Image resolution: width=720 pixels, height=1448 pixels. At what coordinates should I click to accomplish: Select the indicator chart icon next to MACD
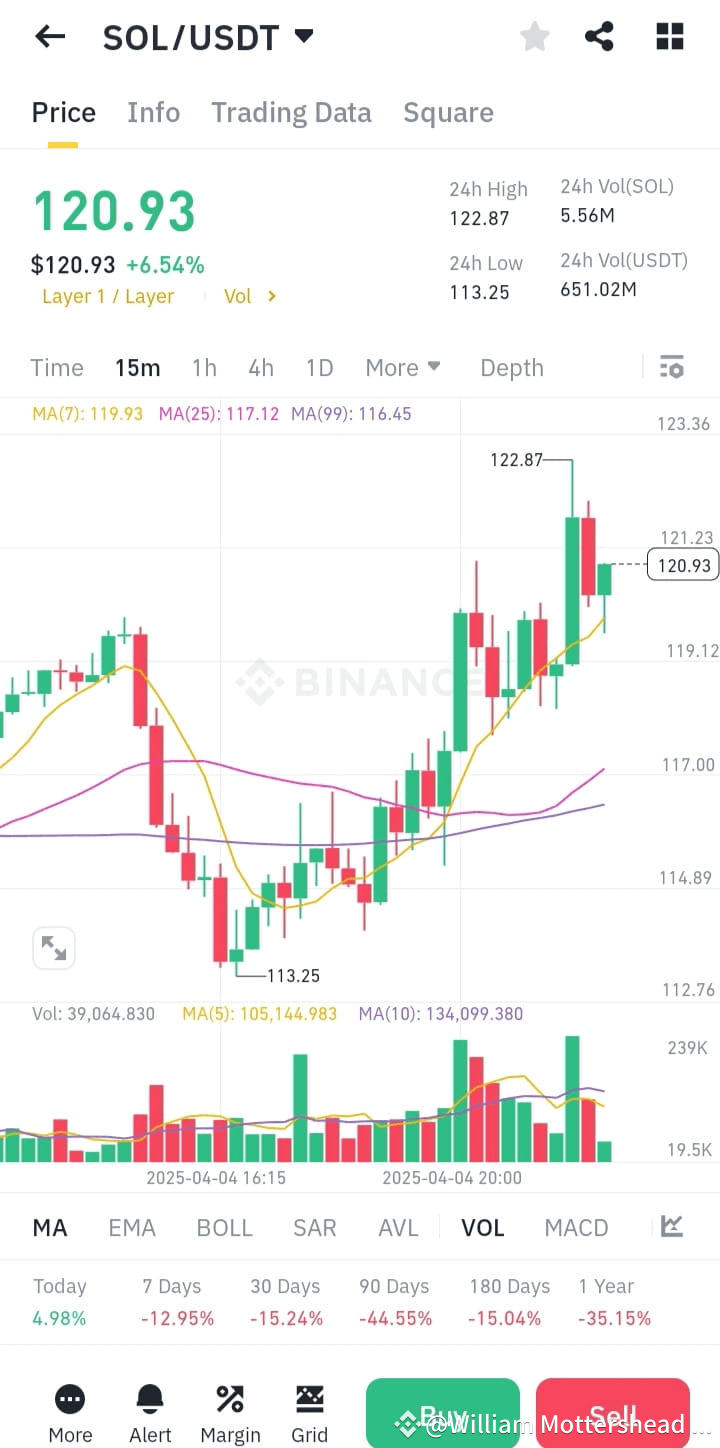coord(671,1226)
